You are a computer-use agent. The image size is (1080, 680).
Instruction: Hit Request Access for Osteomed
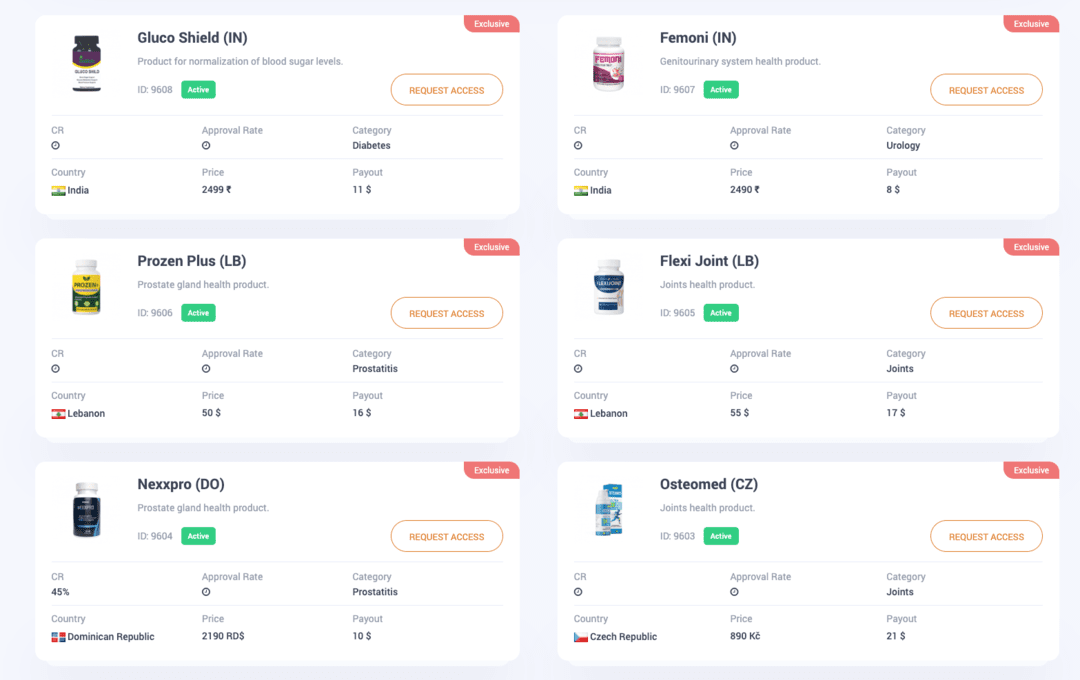tap(986, 536)
